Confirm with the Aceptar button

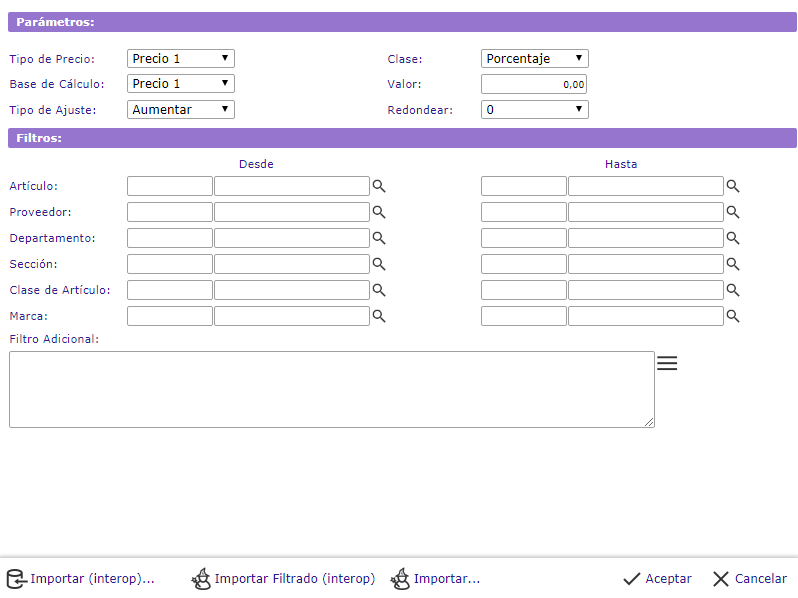click(657, 579)
